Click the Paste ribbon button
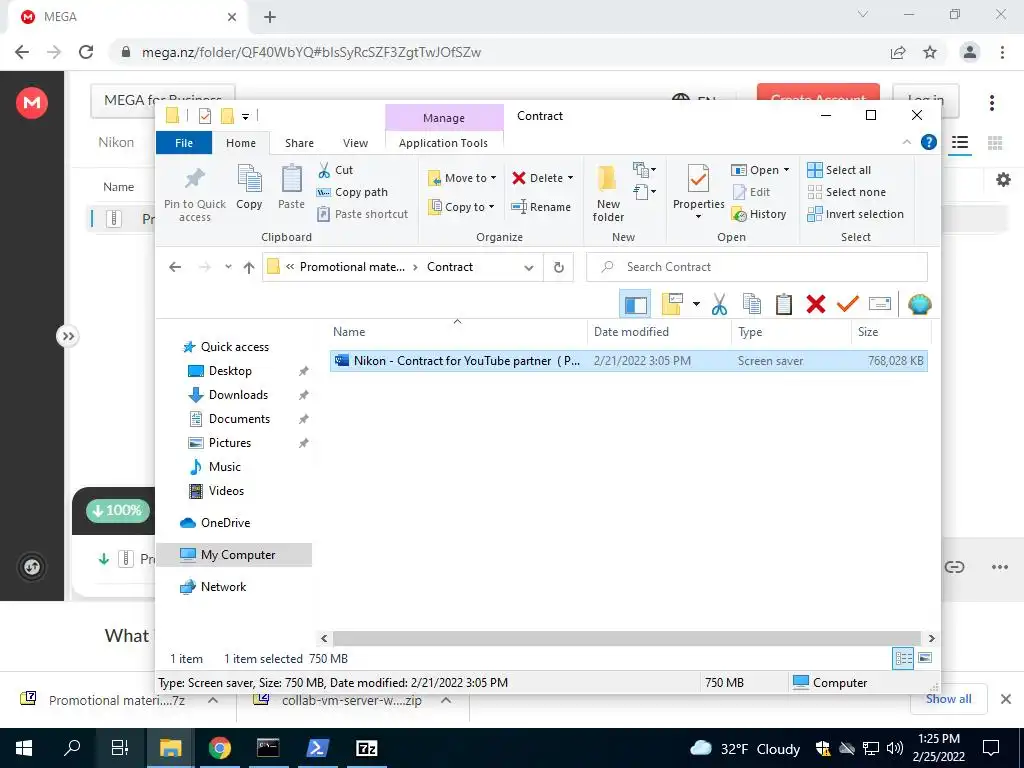The width and height of the screenshot is (1024, 768). click(291, 187)
